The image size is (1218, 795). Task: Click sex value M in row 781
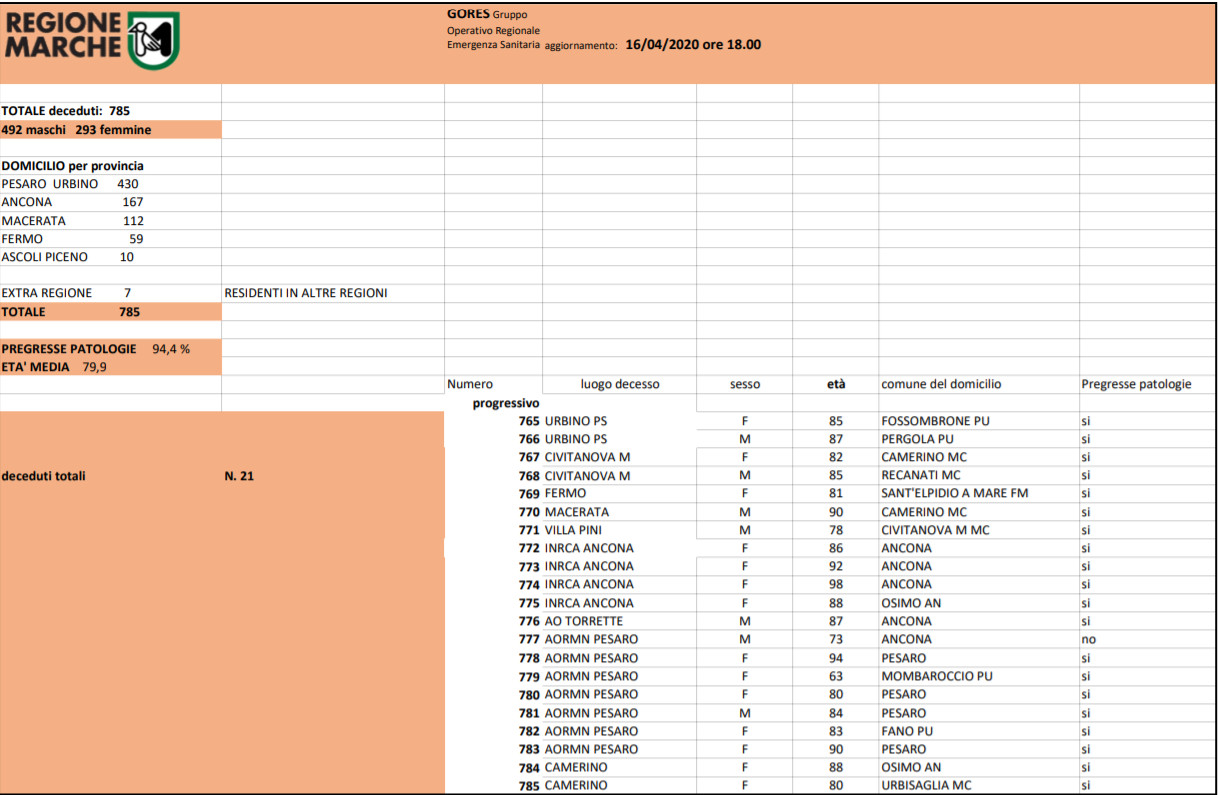[x=744, y=713]
